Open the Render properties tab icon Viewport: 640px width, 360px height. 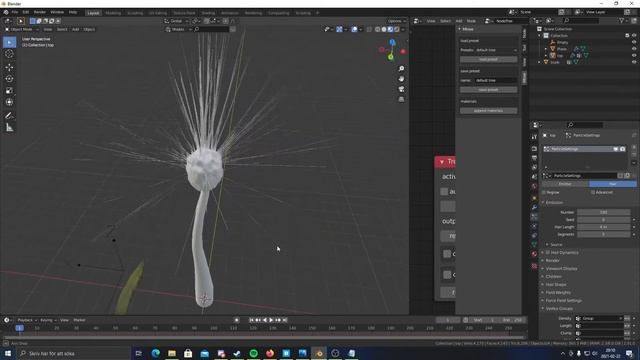click(x=534, y=149)
